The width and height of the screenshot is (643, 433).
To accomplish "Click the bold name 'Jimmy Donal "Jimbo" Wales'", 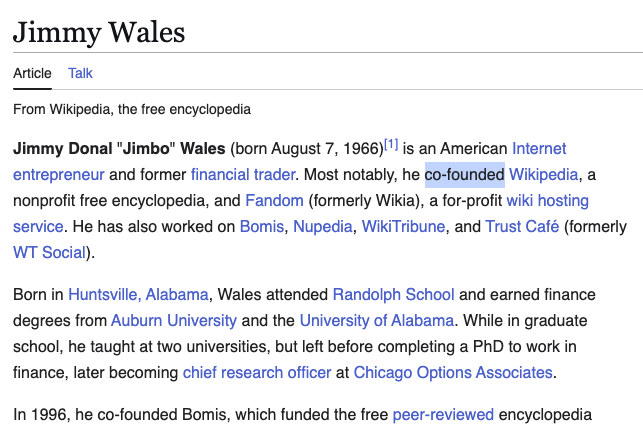I will click(119, 148).
